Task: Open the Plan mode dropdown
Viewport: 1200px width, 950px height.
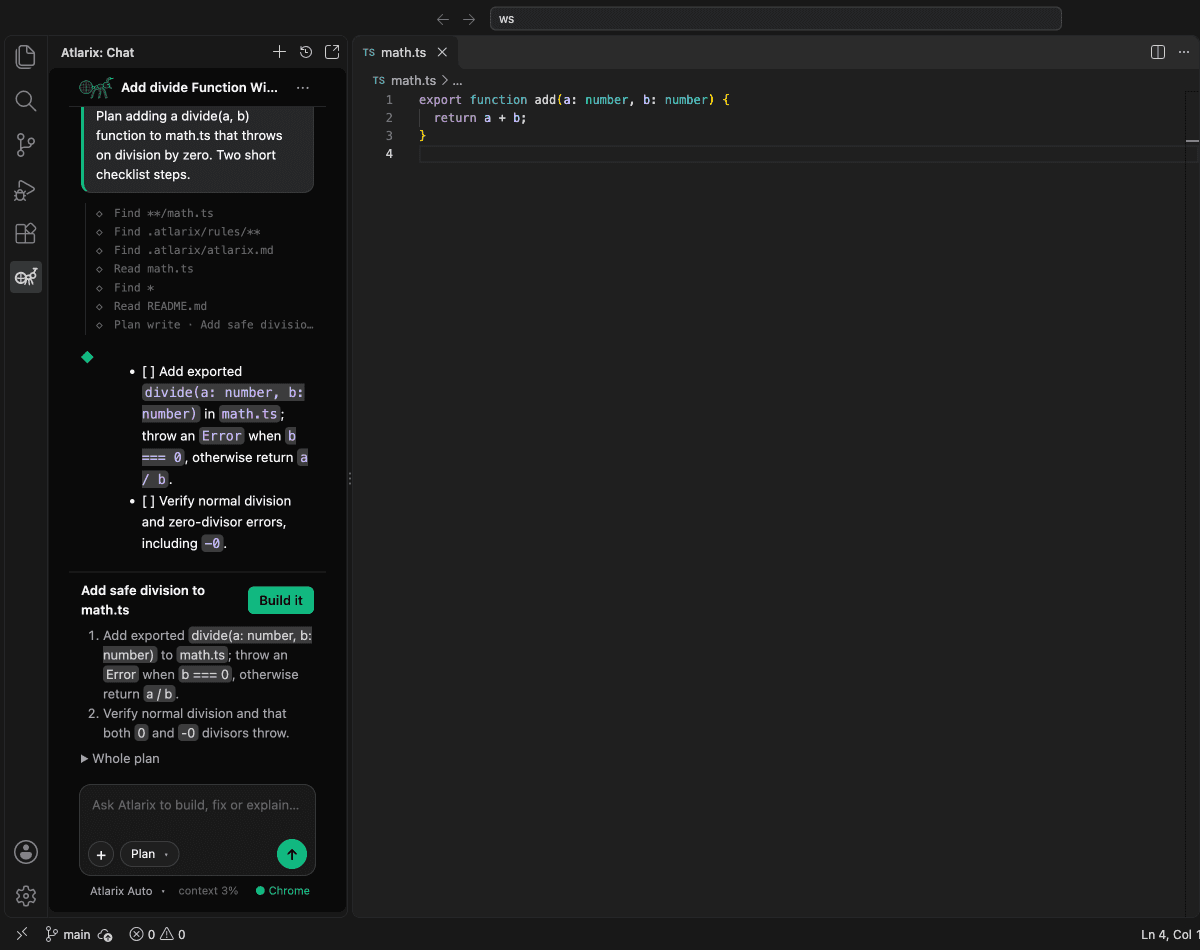Action: [150, 854]
